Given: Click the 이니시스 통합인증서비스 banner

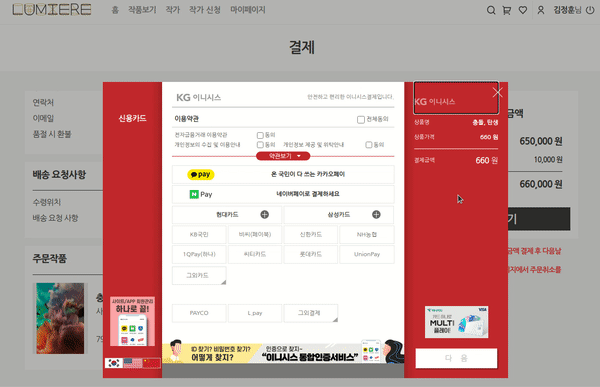Looking at the screenshot, I should click(283, 352).
